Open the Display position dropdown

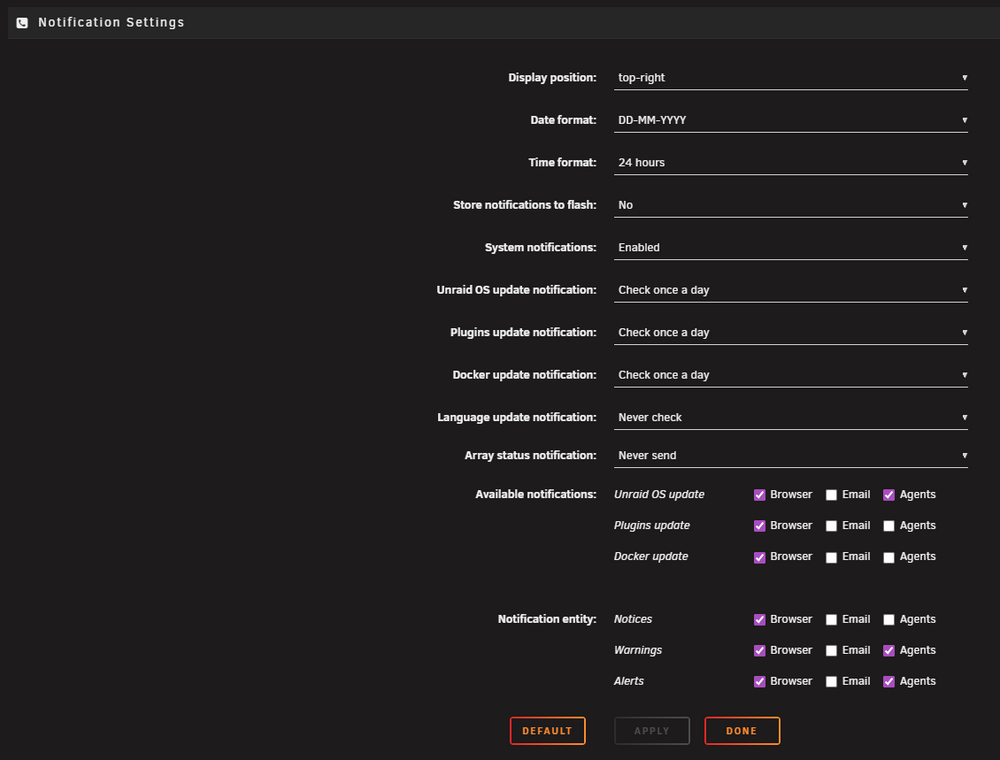click(x=790, y=78)
